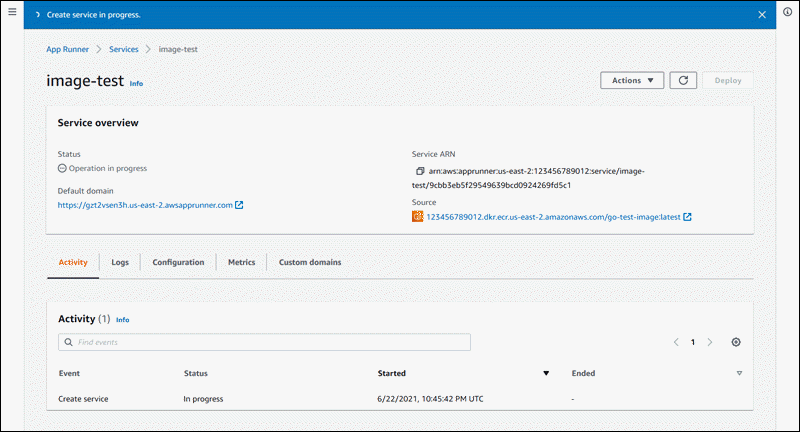Switch to the Logs tab

[x=120, y=262]
